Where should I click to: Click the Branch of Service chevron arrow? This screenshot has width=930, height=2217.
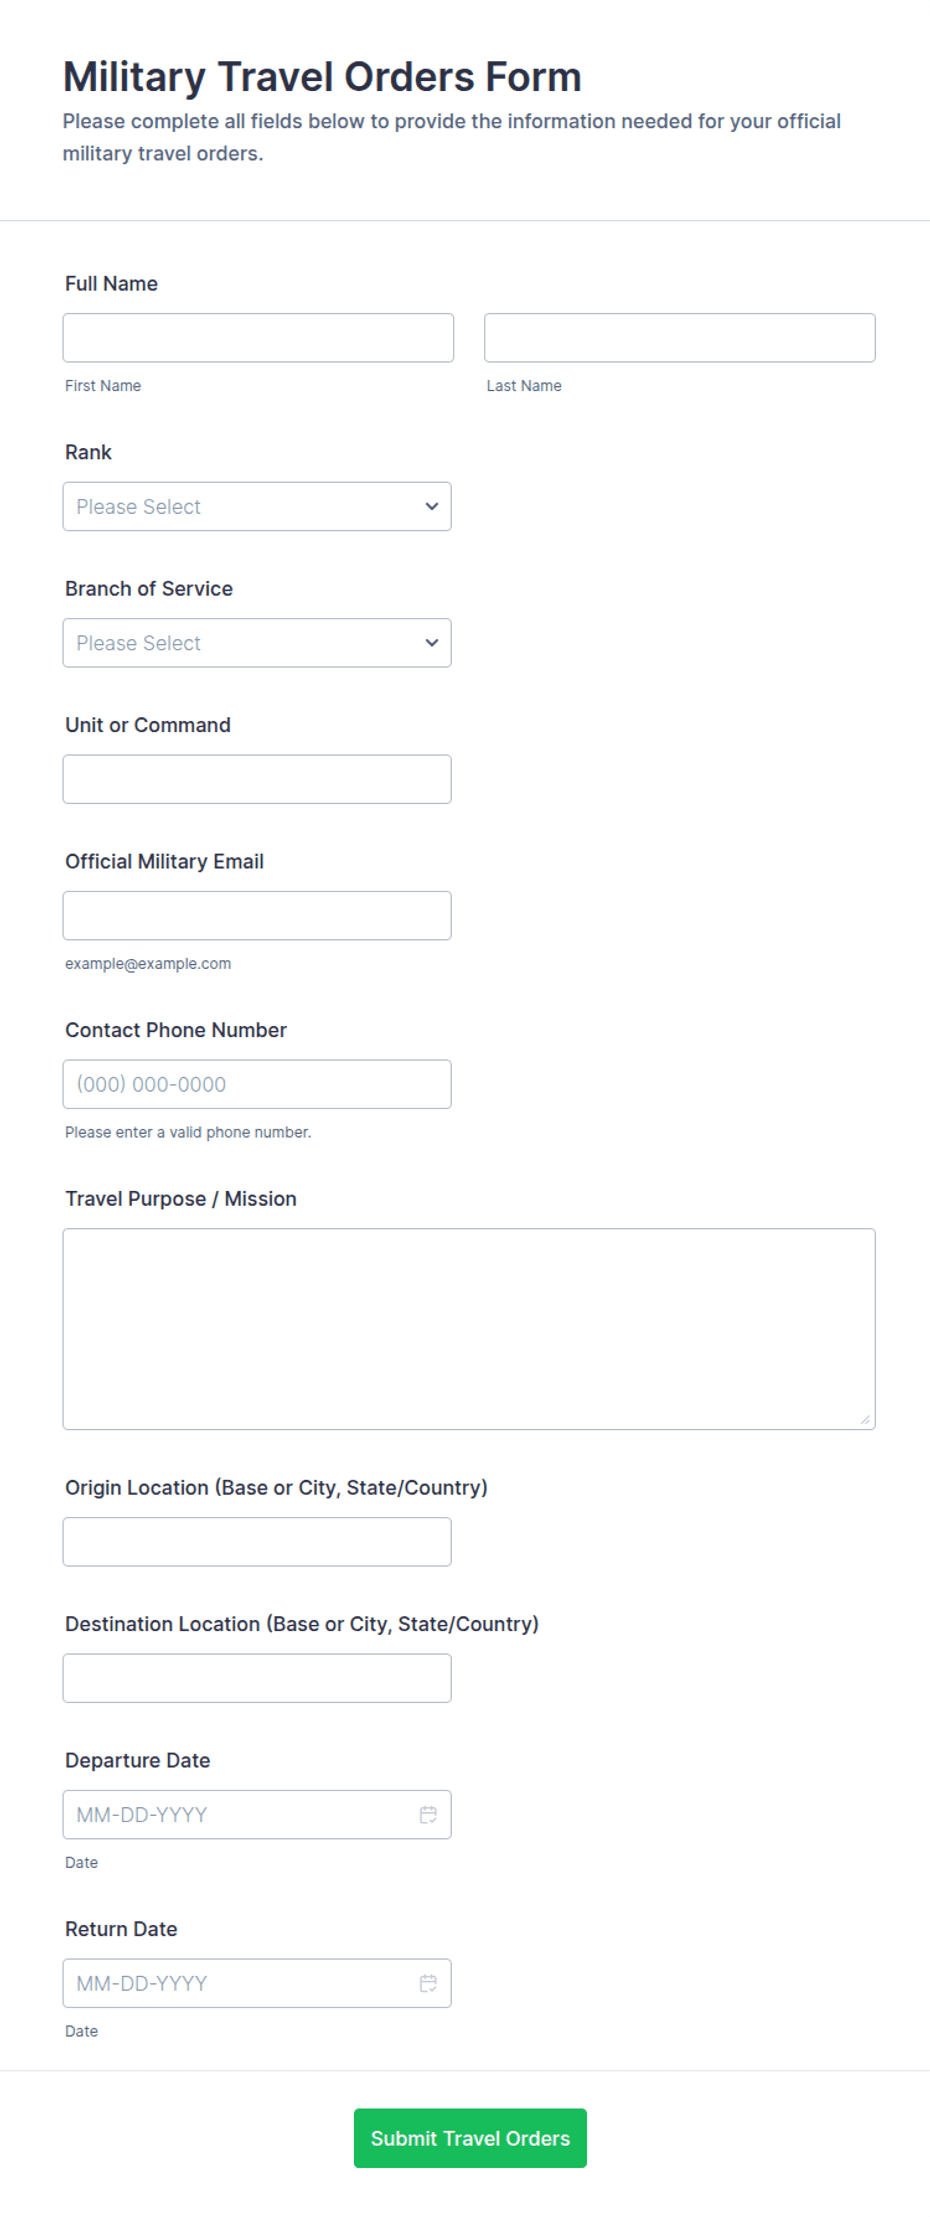432,643
